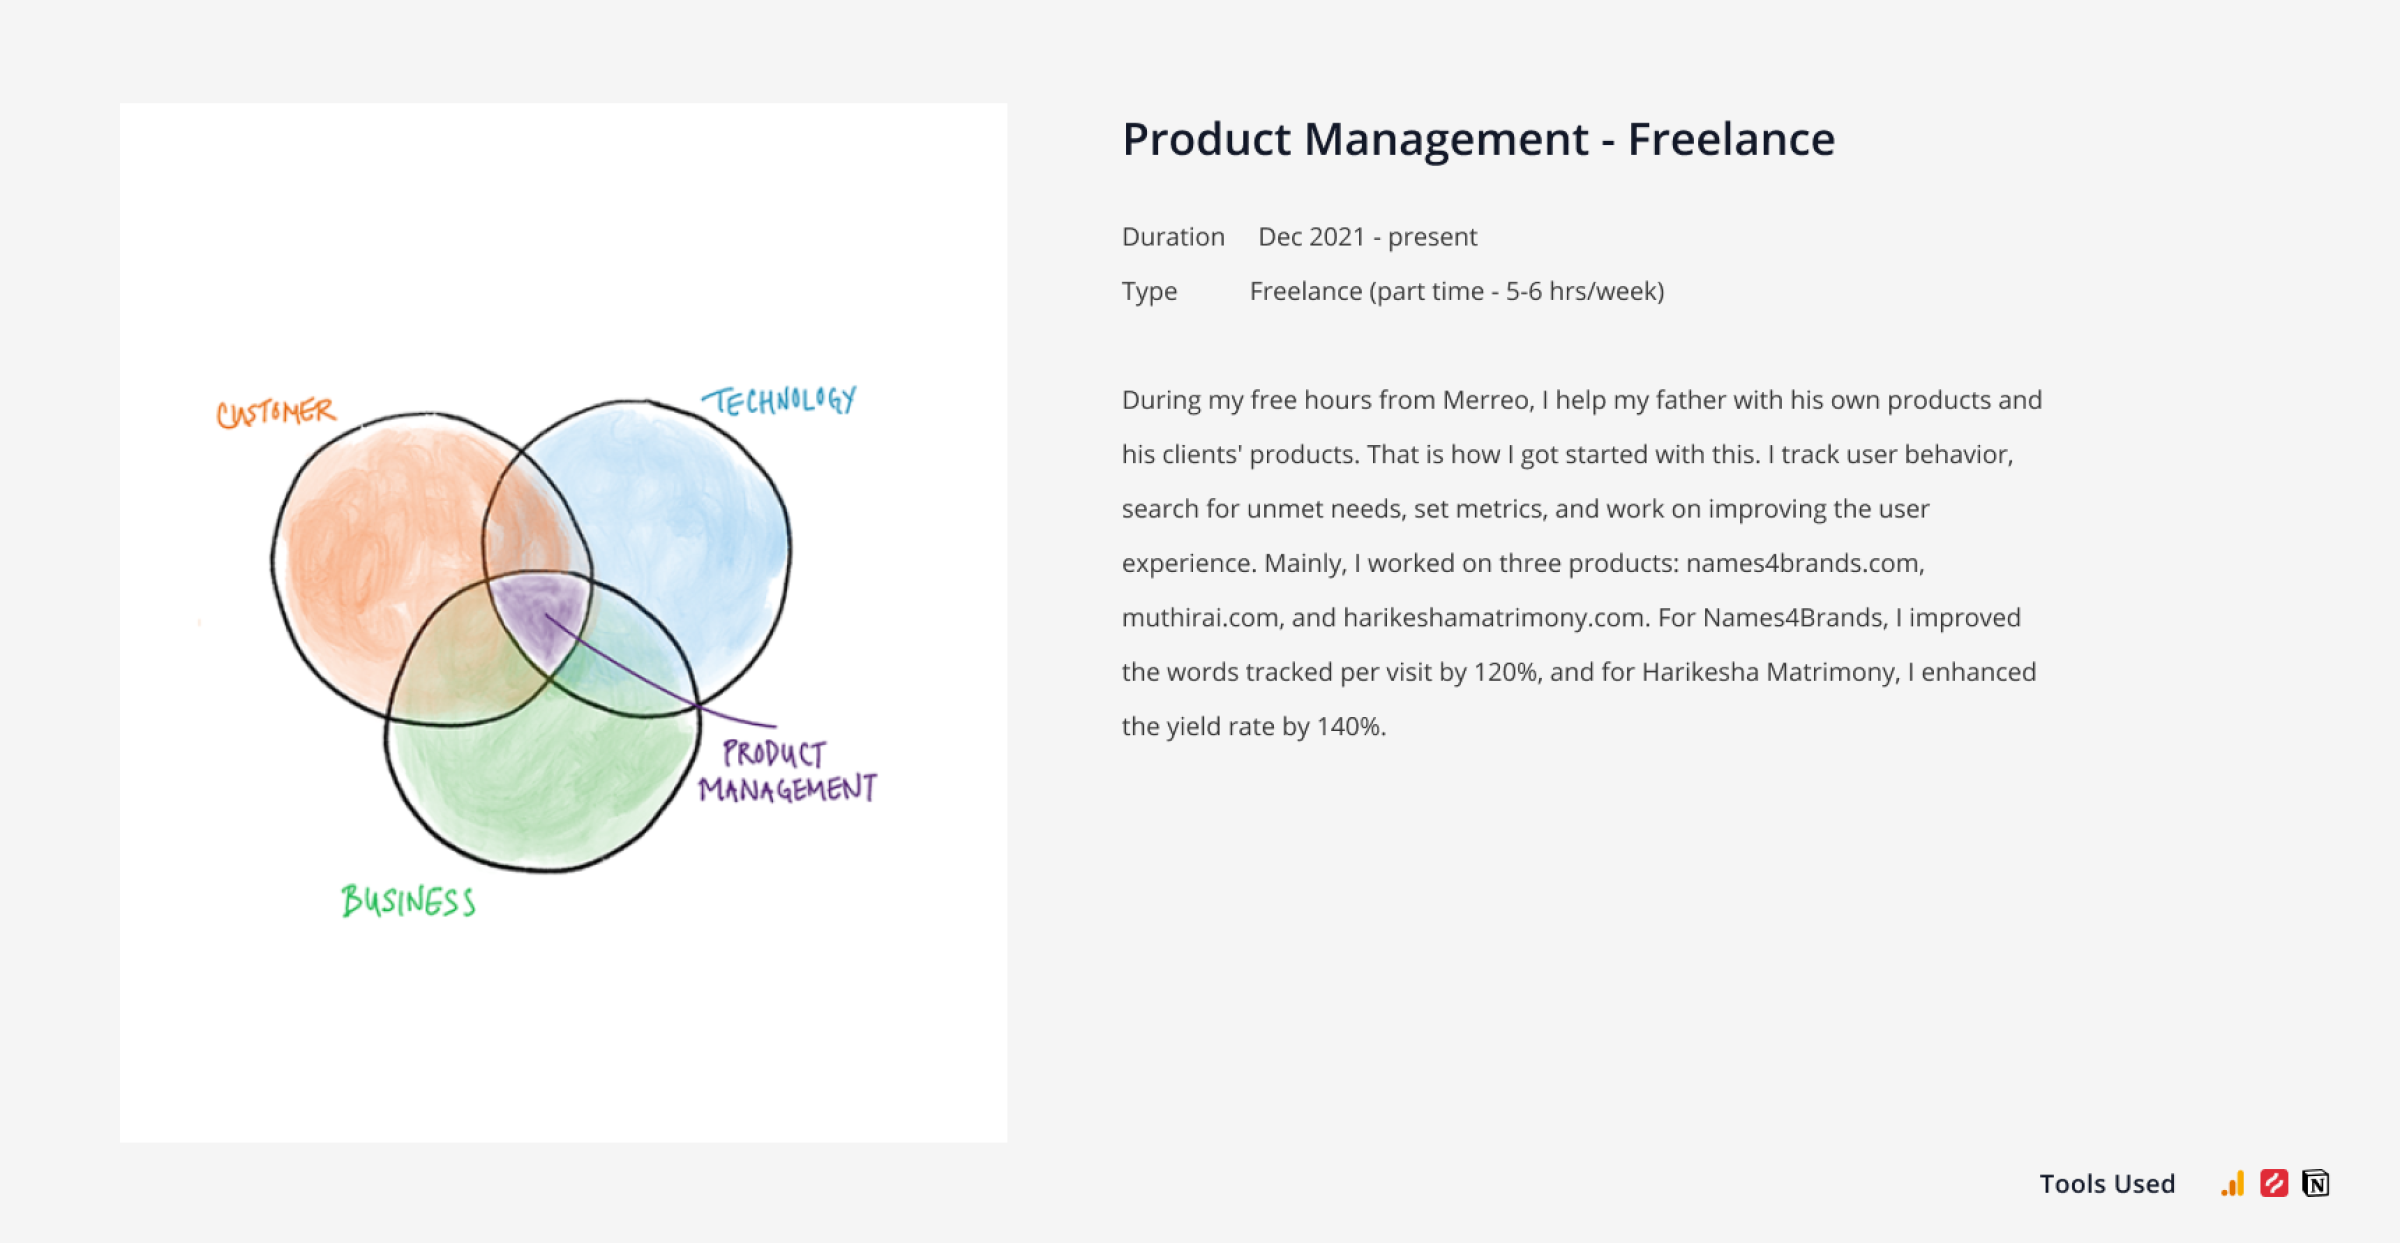Click the harikeshamatrimony.com text
This screenshot has width=2400, height=1243.
(x=1493, y=617)
